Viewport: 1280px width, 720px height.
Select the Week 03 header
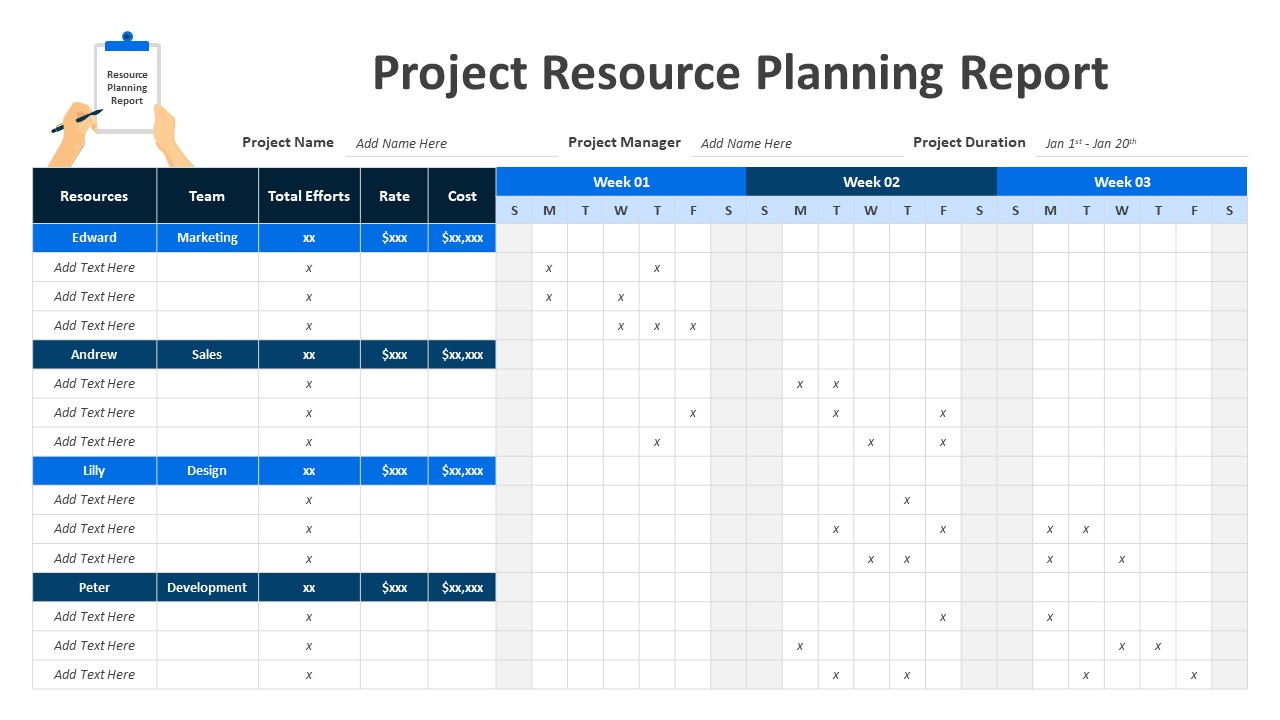(1122, 182)
